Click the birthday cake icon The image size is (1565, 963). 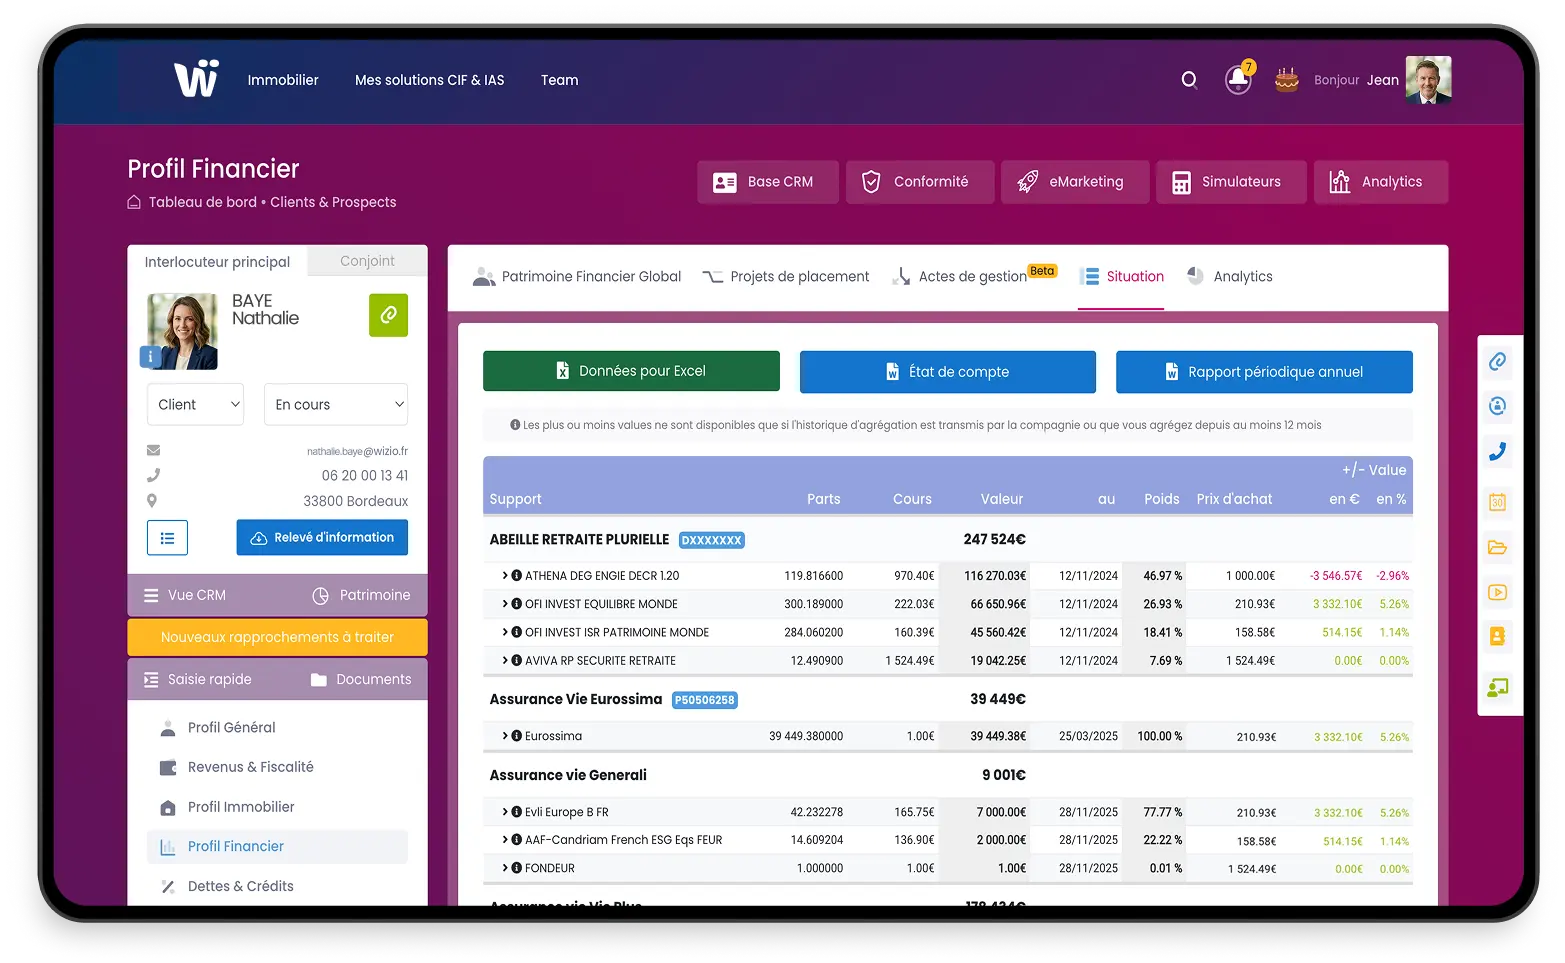pyautogui.click(x=1286, y=80)
